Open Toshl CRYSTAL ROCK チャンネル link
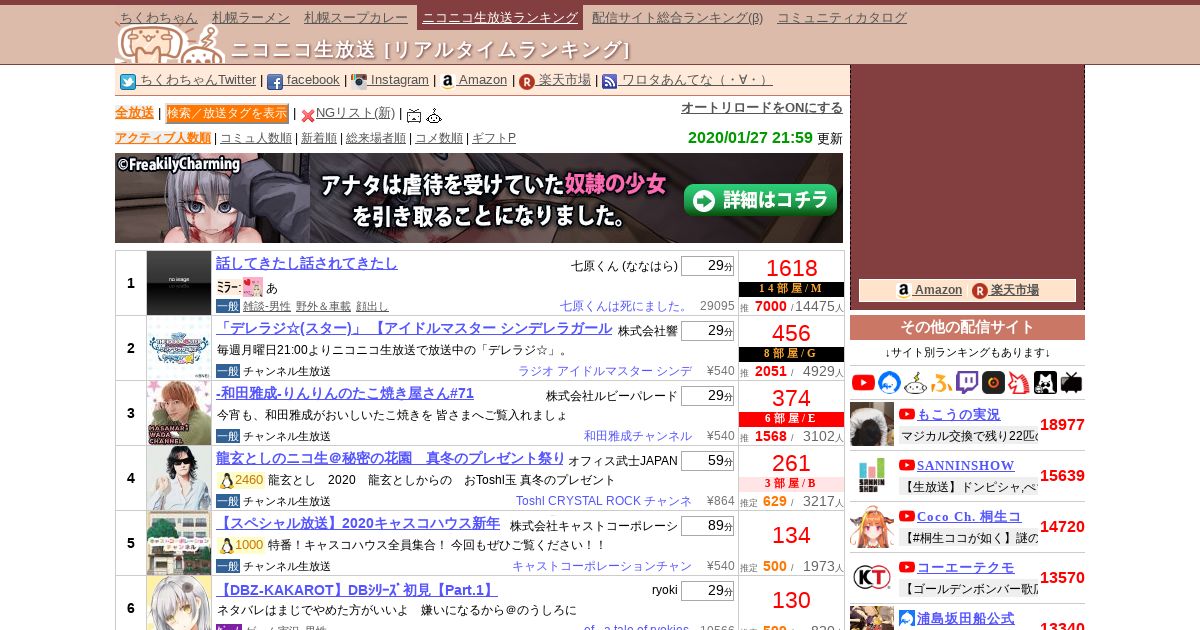The height and width of the screenshot is (630, 1200). click(604, 501)
